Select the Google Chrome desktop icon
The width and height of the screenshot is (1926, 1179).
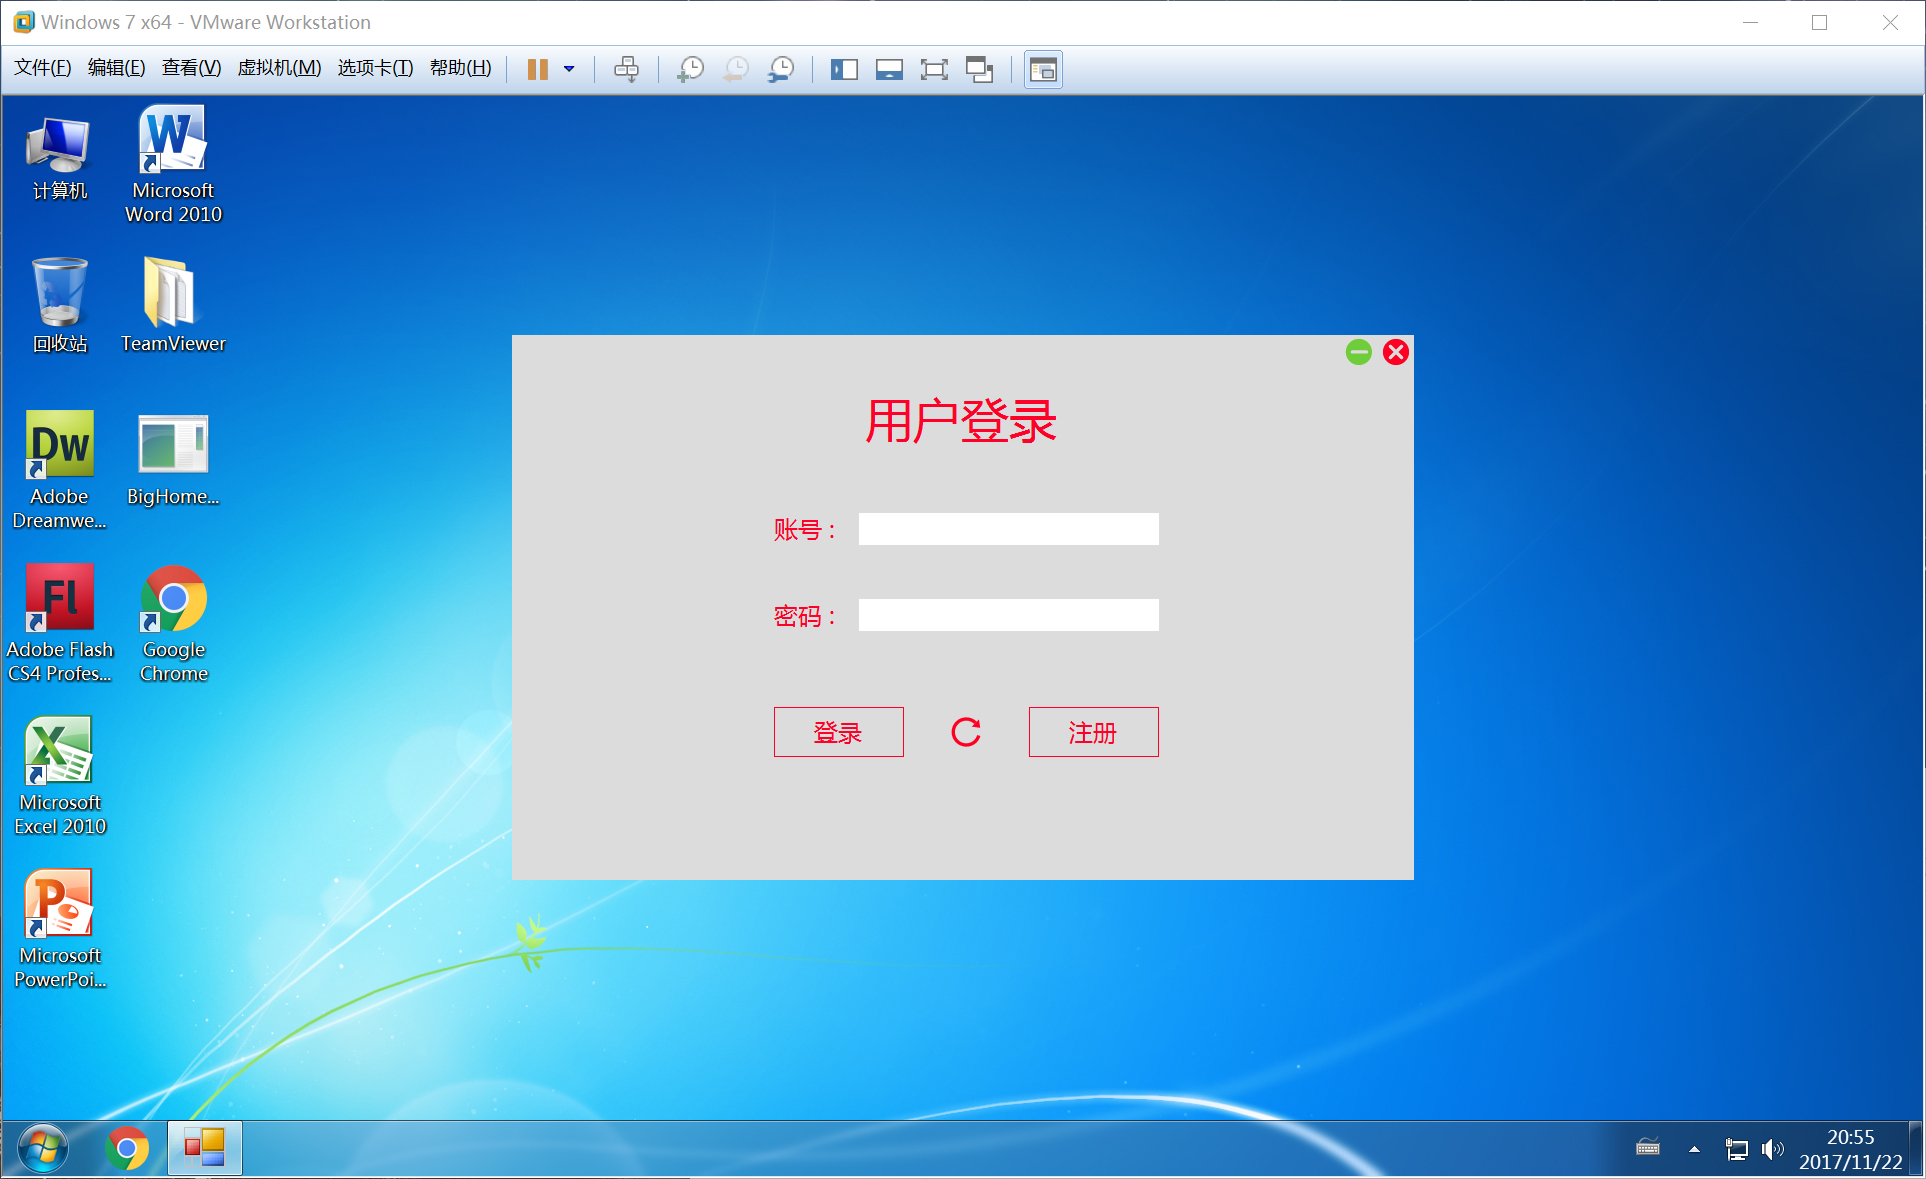point(173,623)
